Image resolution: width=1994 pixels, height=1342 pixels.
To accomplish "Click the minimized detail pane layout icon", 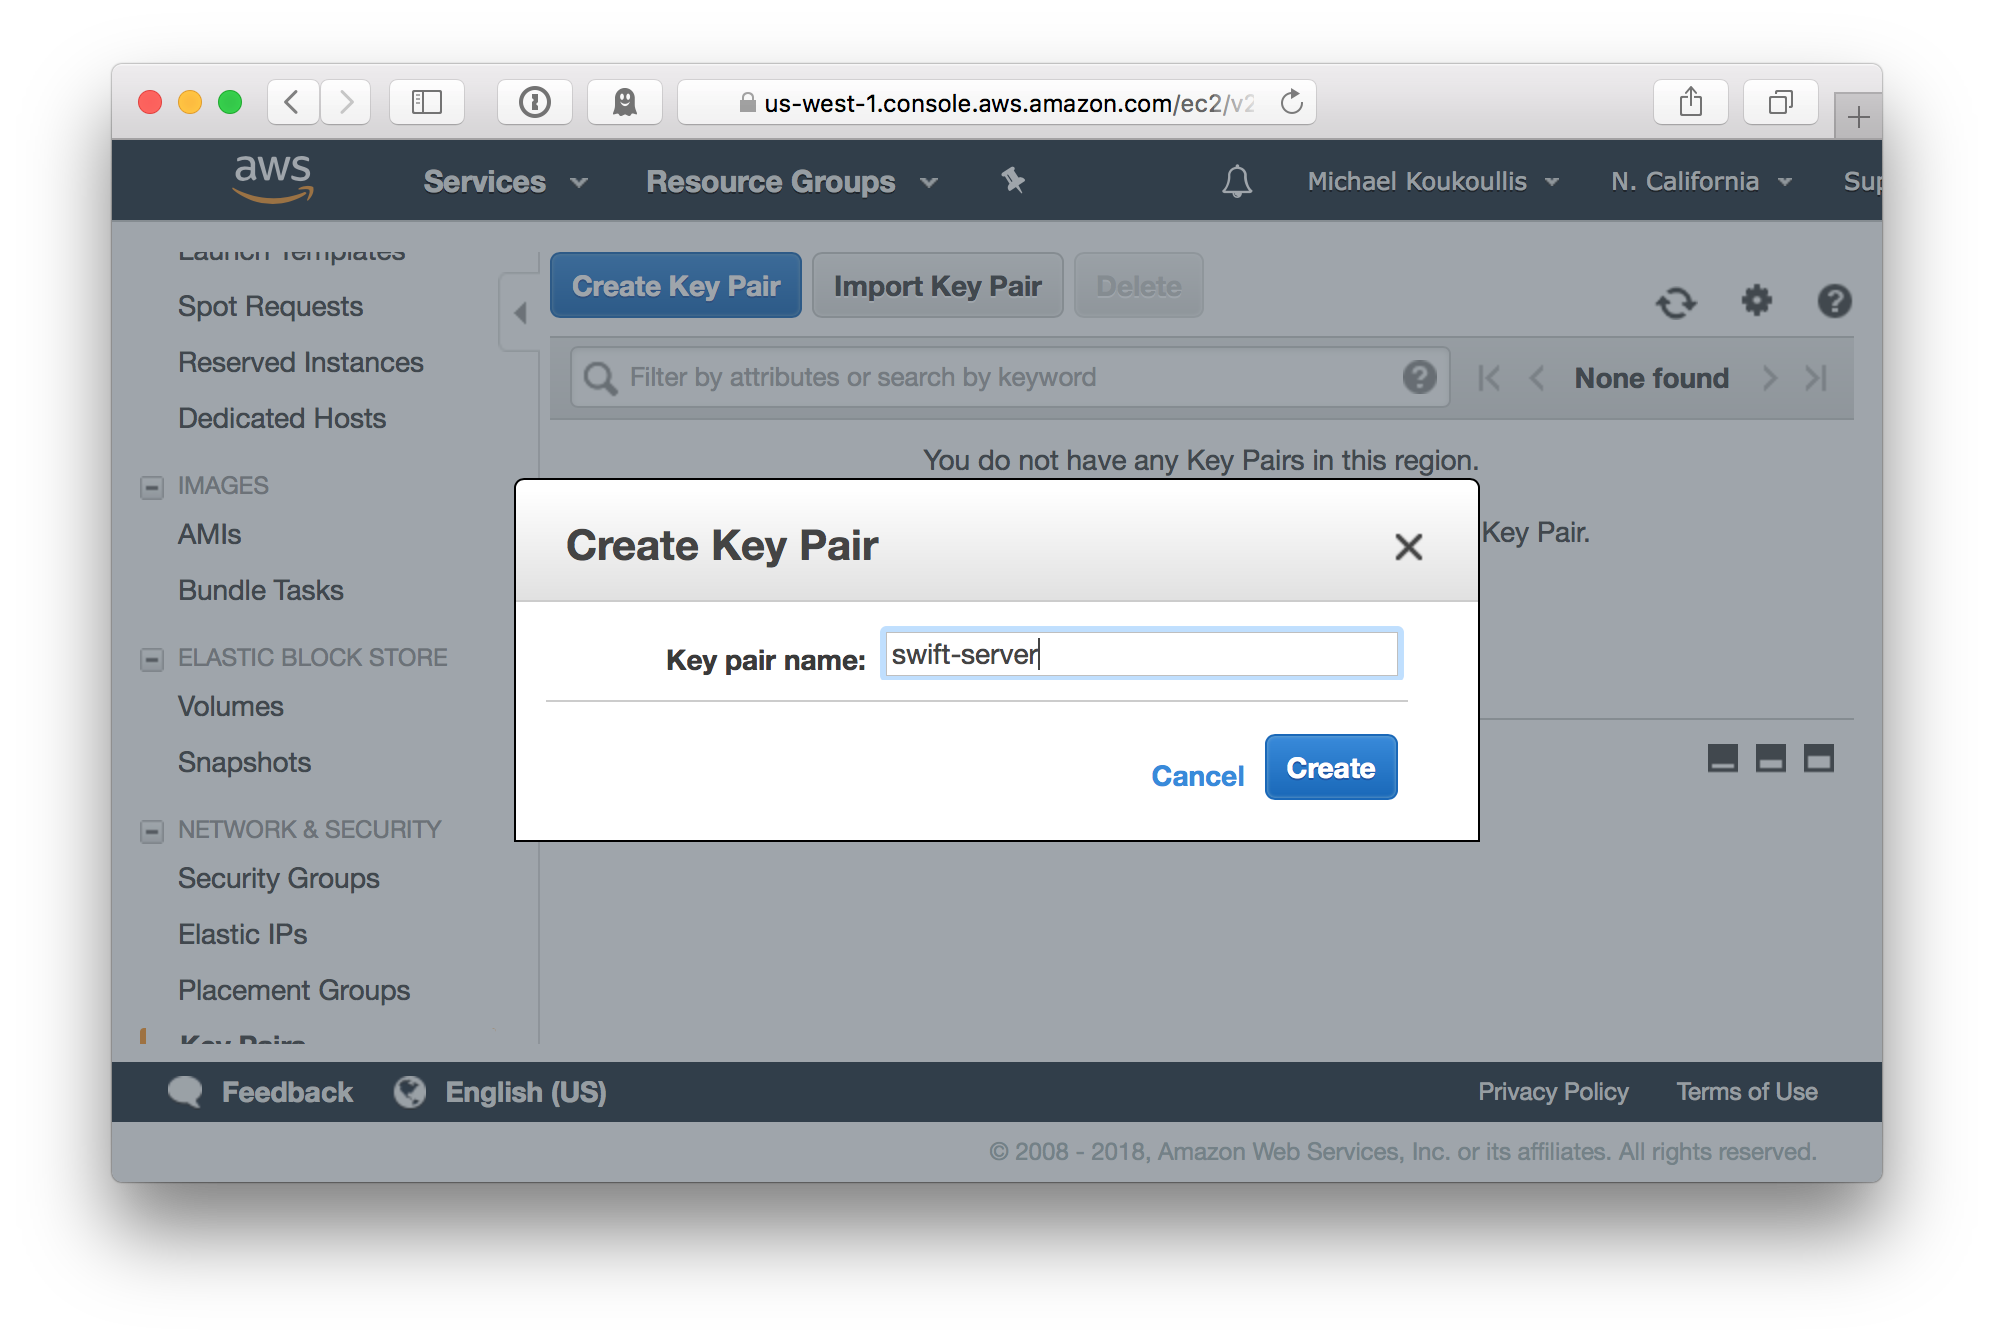I will pyautogui.click(x=1722, y=759).
